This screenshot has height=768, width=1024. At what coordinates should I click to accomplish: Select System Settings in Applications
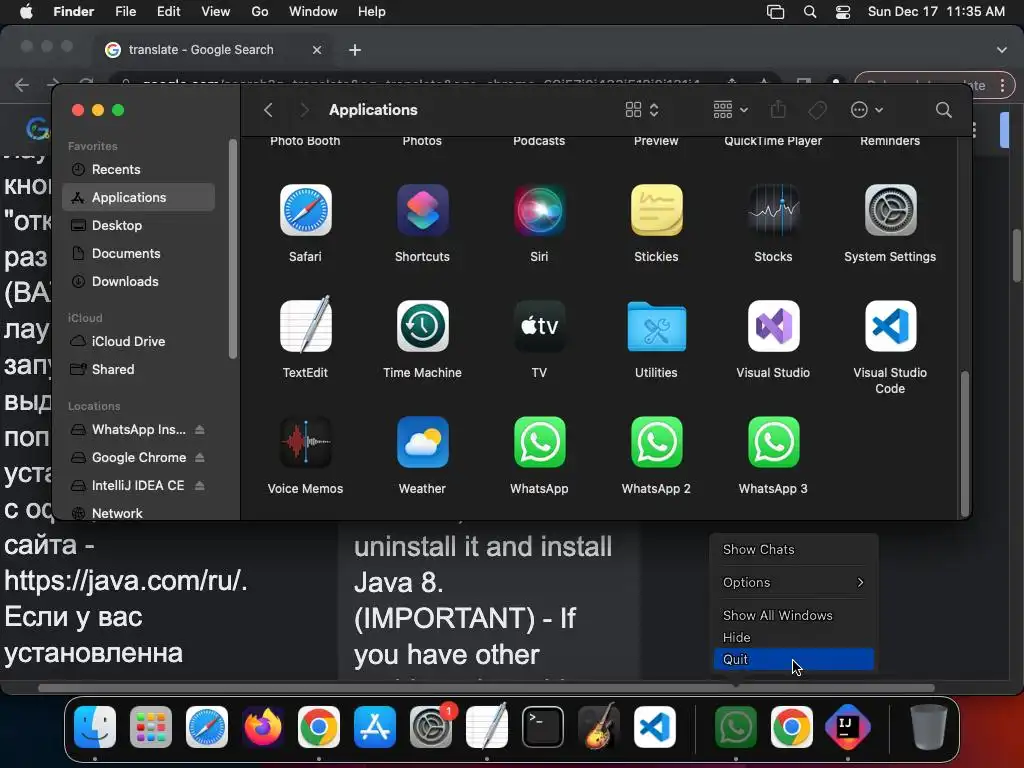point(890,210)
